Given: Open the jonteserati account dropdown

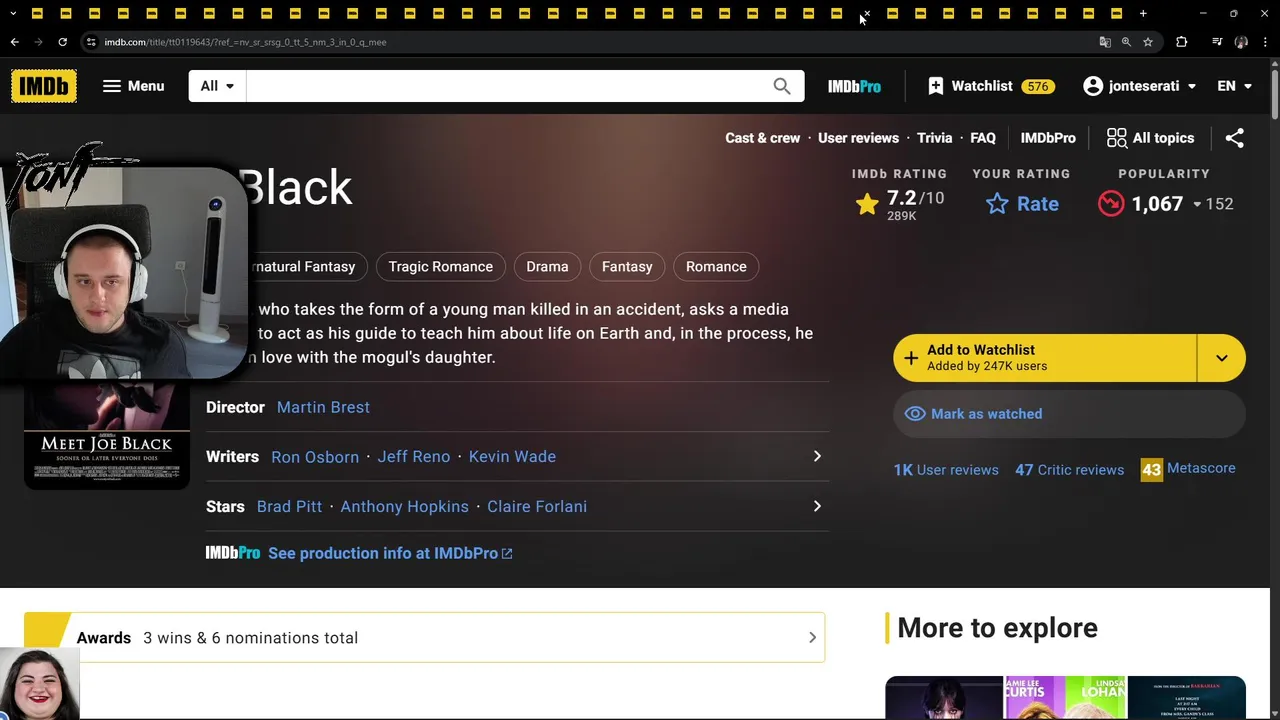Looking at the screenshot, I should [x=1140, y=86].
